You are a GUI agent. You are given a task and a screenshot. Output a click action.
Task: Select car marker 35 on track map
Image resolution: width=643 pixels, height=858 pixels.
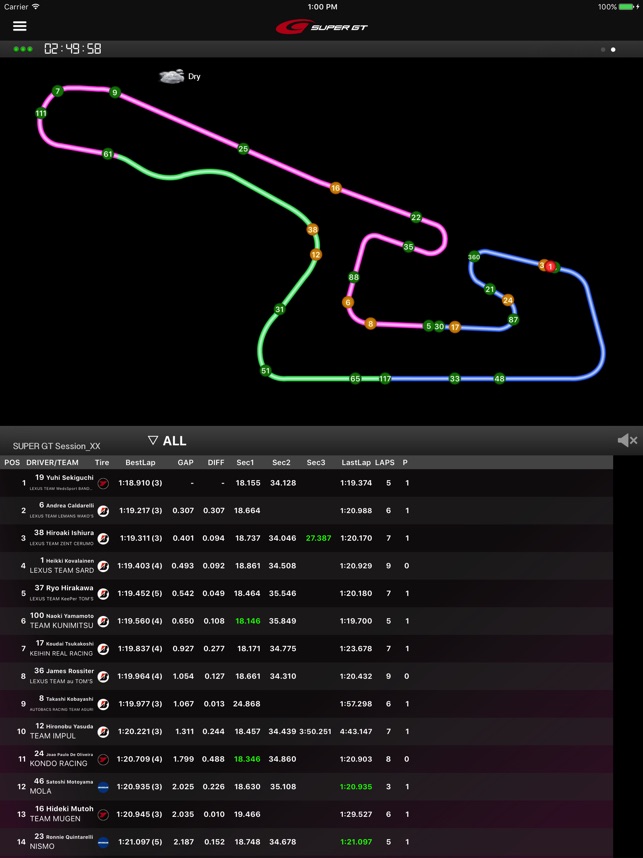408,246
